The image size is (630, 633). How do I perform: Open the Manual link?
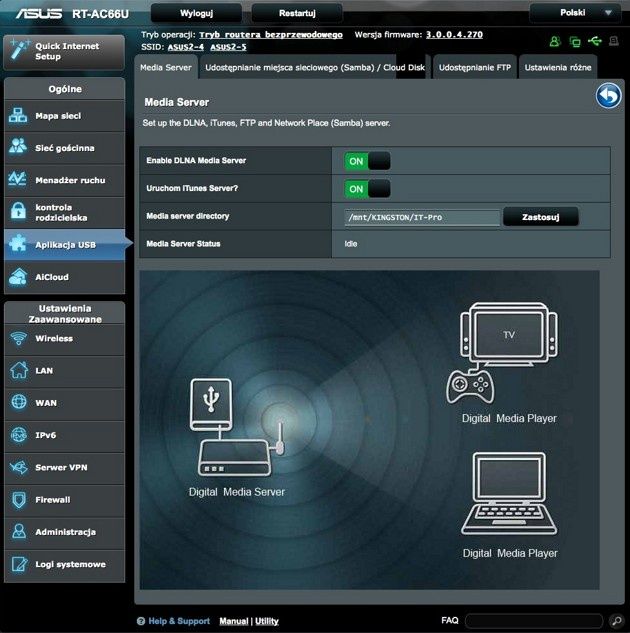(x=234, y=621)
